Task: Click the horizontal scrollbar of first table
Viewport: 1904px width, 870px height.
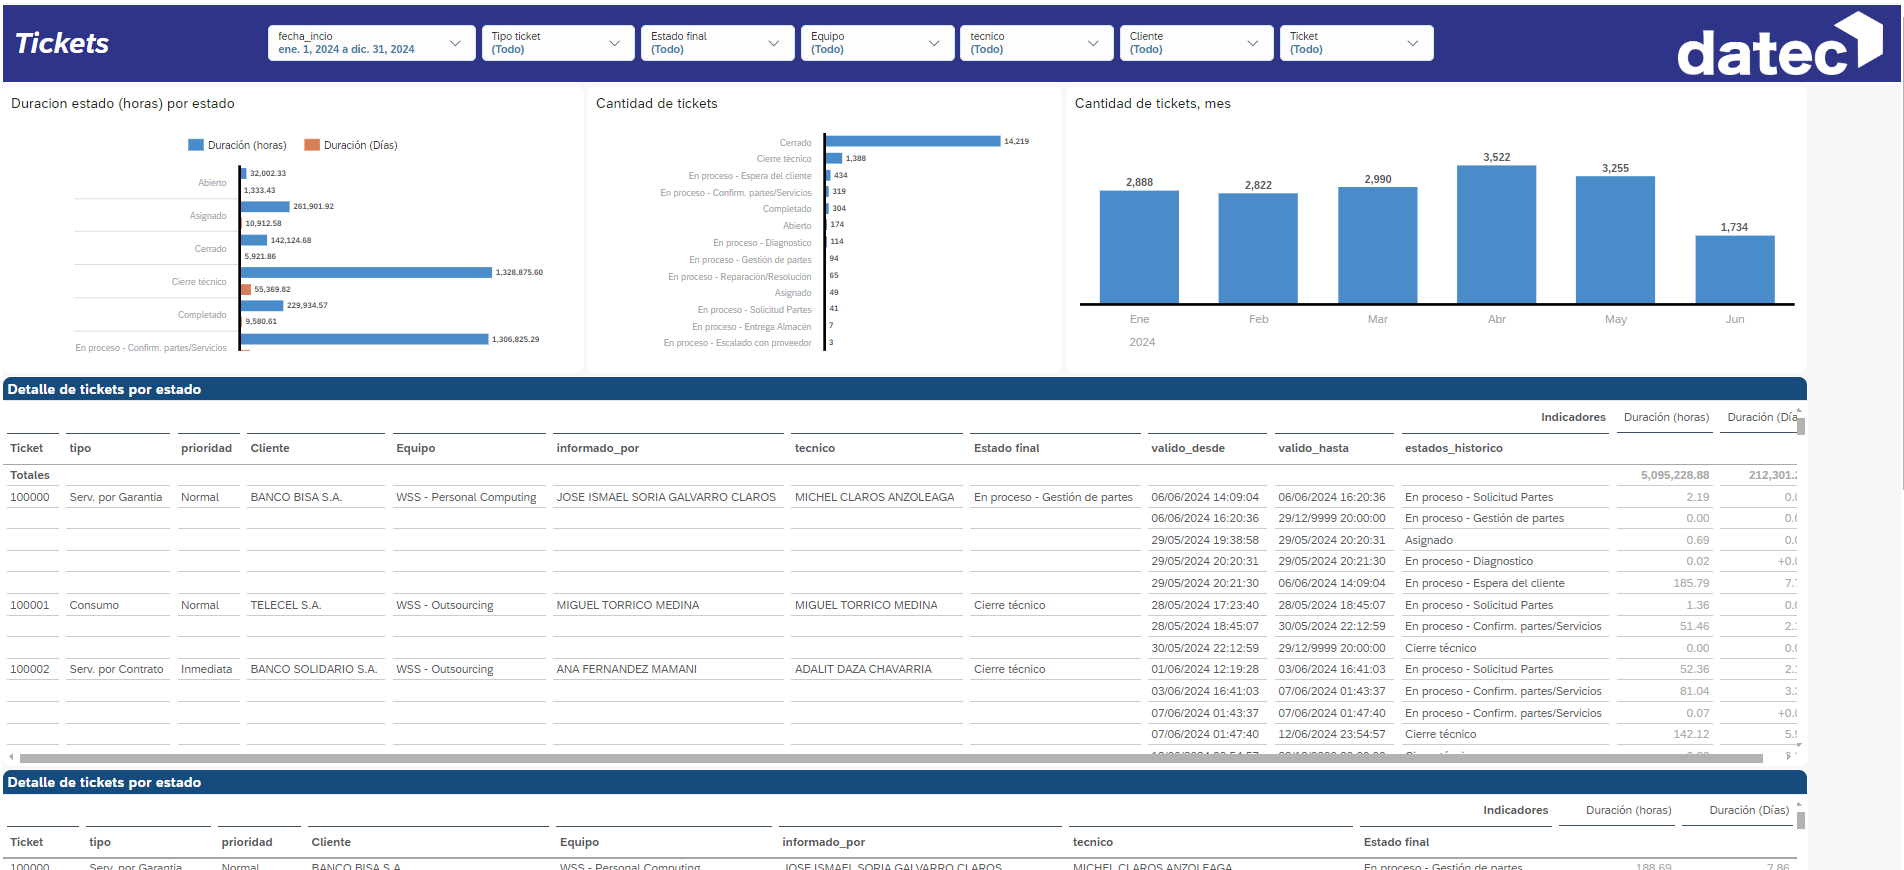Action: 891,758
